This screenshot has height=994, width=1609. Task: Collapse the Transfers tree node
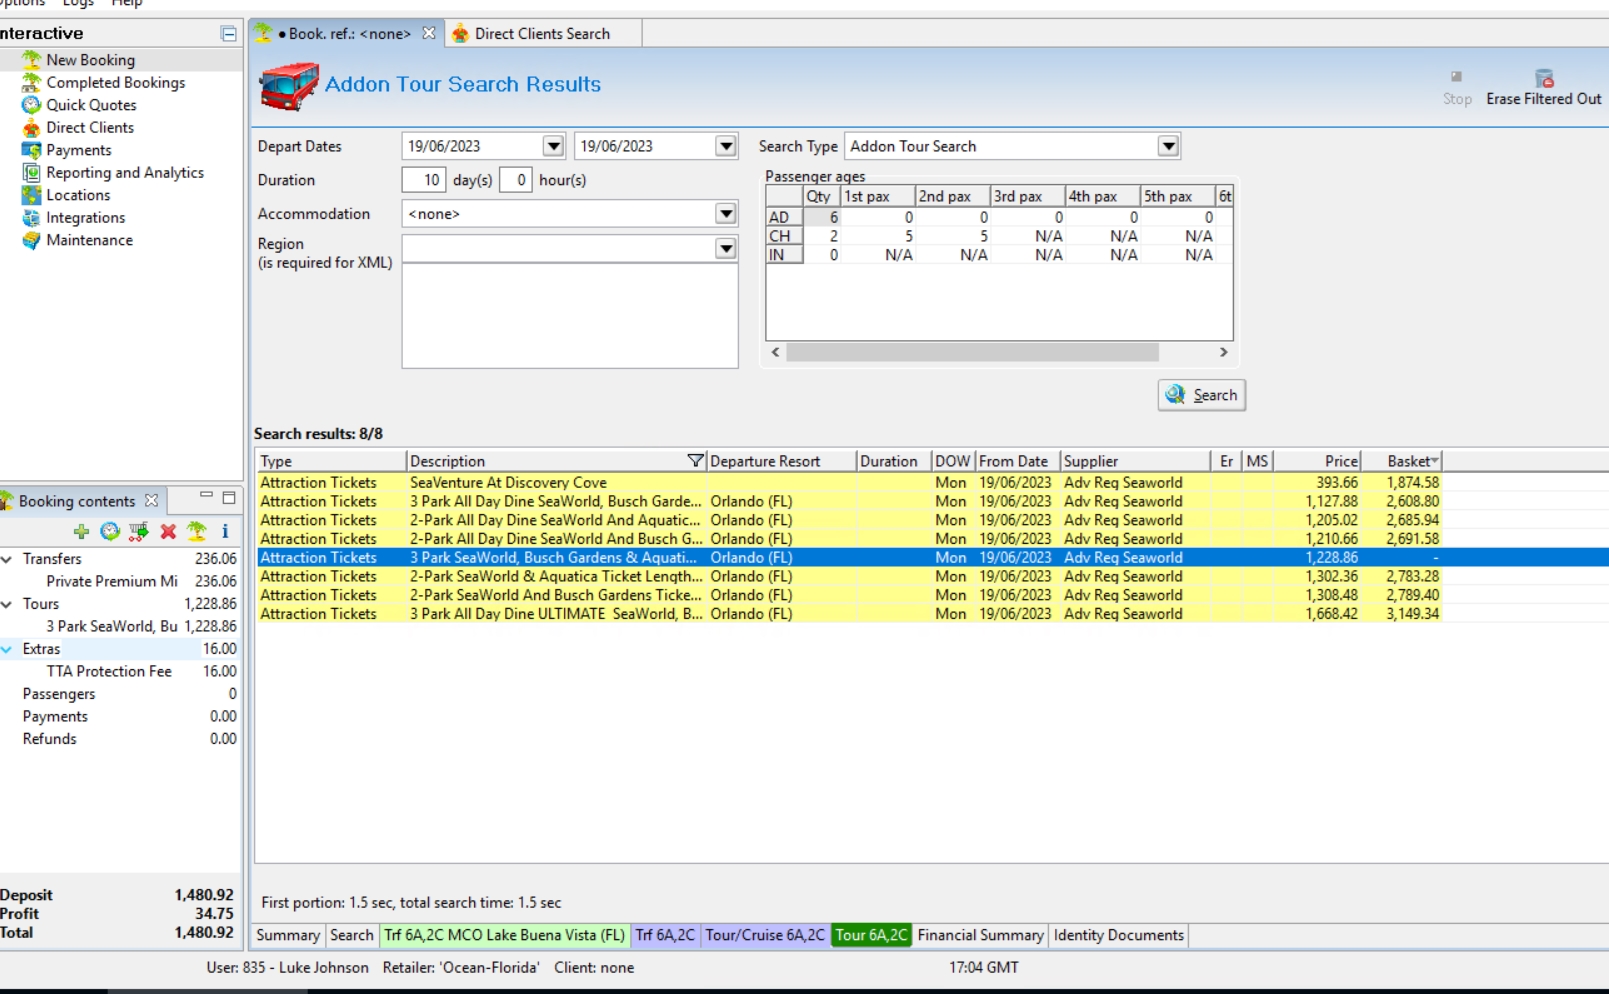tap(8, 559)
